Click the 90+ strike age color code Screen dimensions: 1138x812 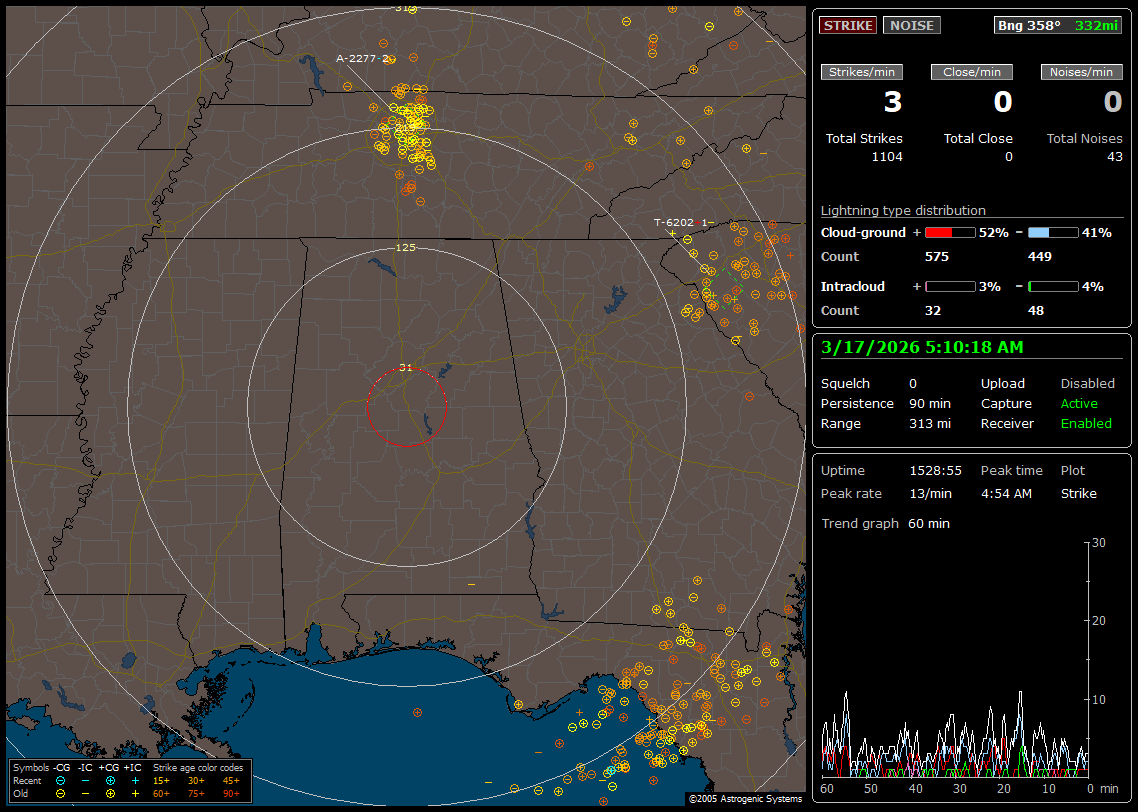[231, 793]
